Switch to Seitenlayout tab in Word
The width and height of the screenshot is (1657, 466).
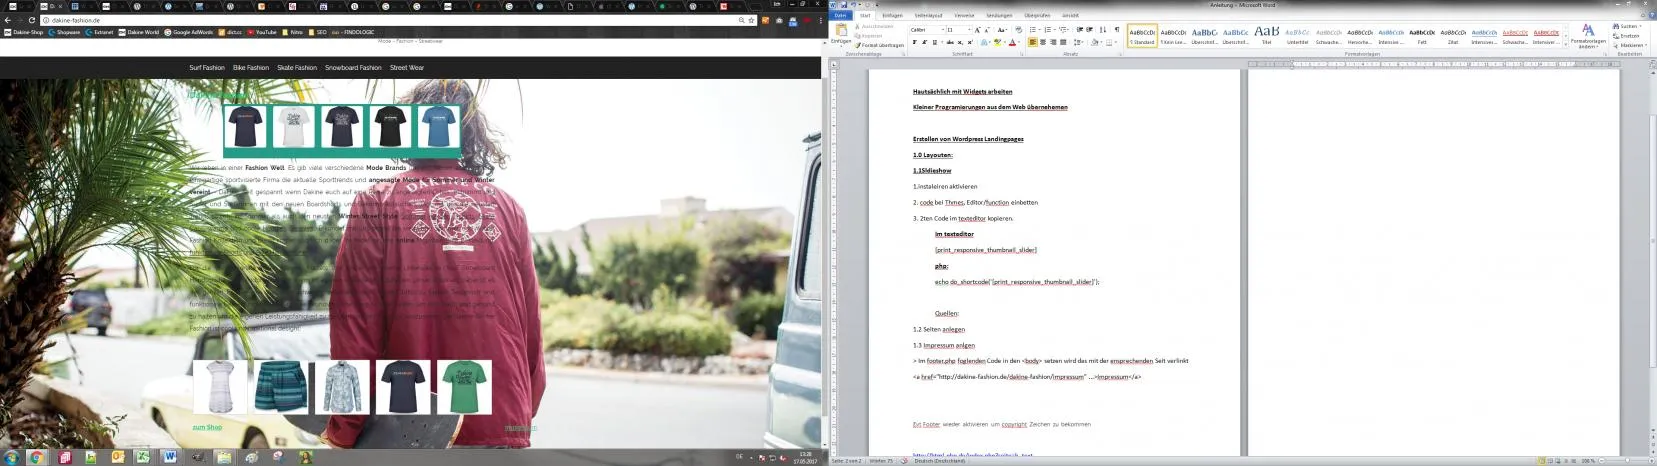click(928, 15)
